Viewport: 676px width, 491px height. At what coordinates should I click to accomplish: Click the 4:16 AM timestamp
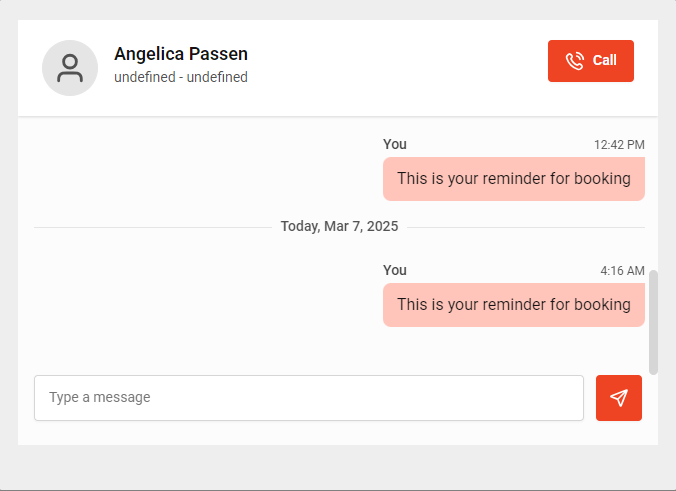coord(622,271)
